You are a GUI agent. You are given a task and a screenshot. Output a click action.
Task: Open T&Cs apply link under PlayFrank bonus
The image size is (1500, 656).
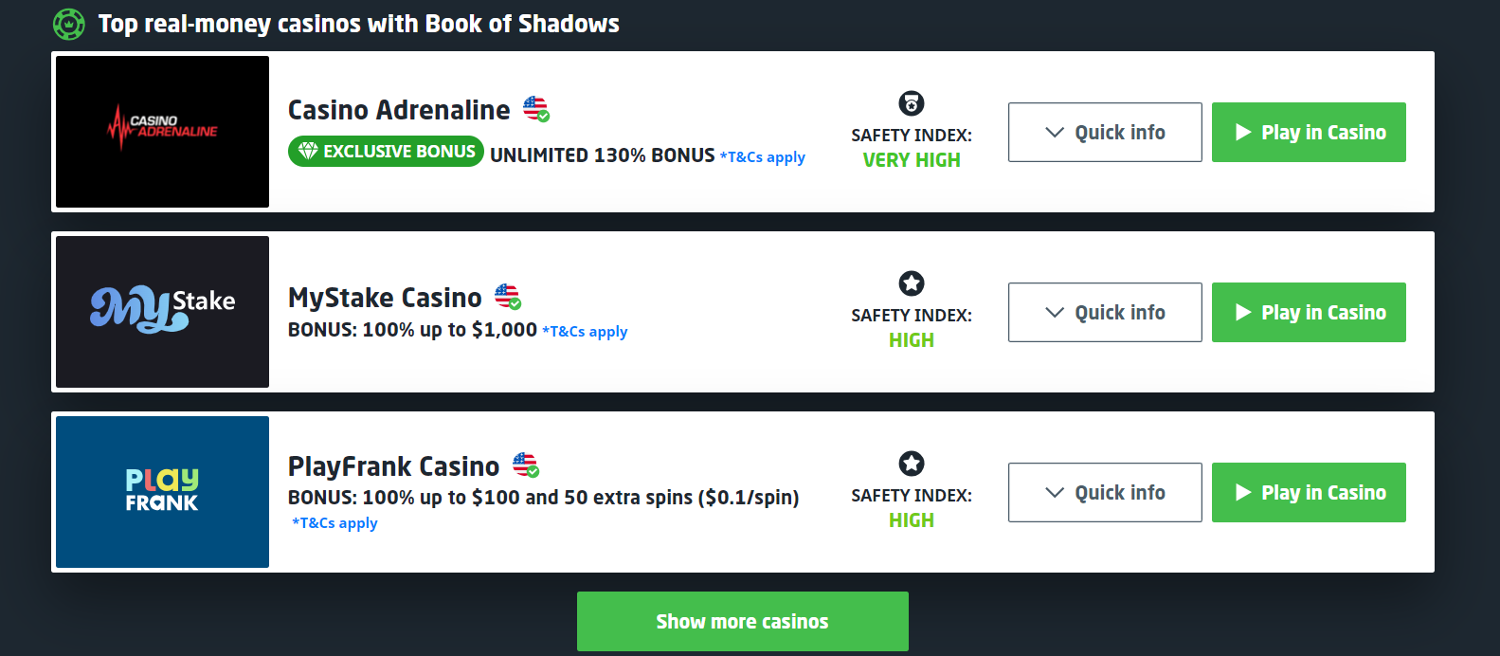click(x=335, y=523)
